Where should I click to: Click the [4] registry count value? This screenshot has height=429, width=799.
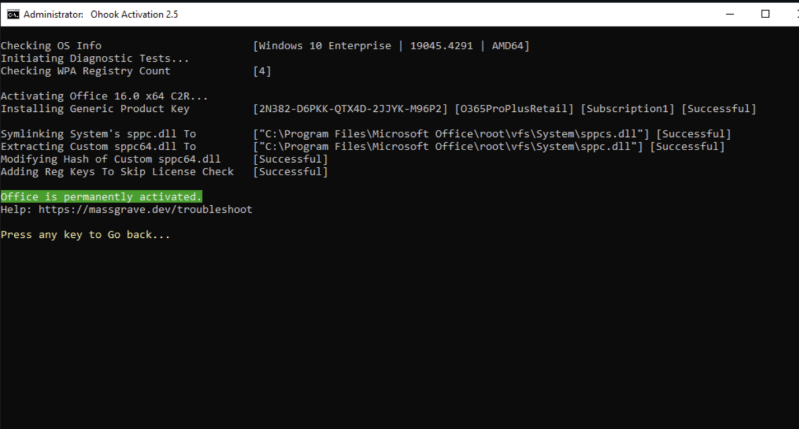pyautogui.click(x=262, y=71)
